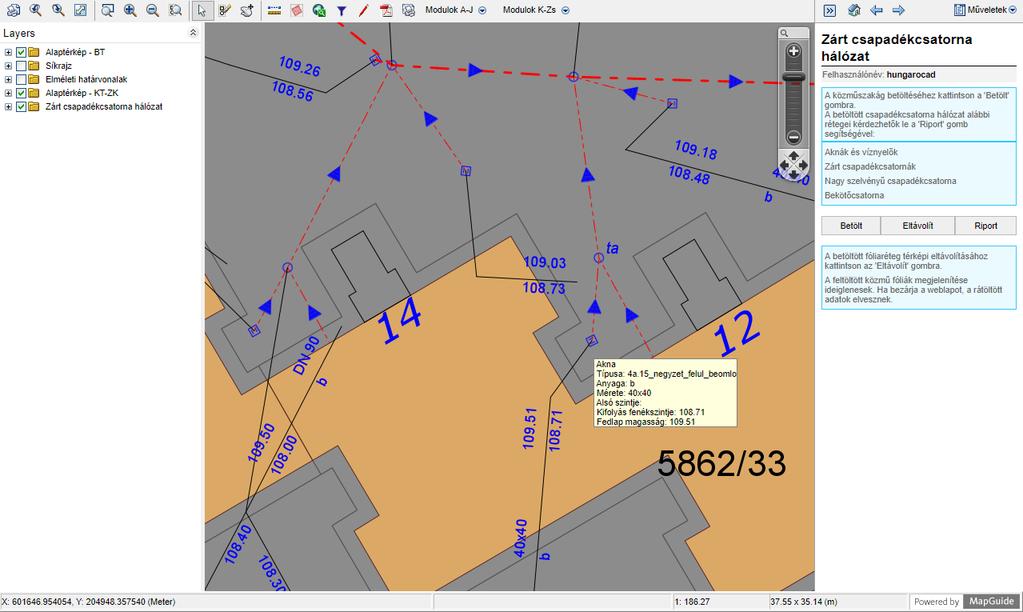Click the circle manhole labeled ta

(598, 258)
